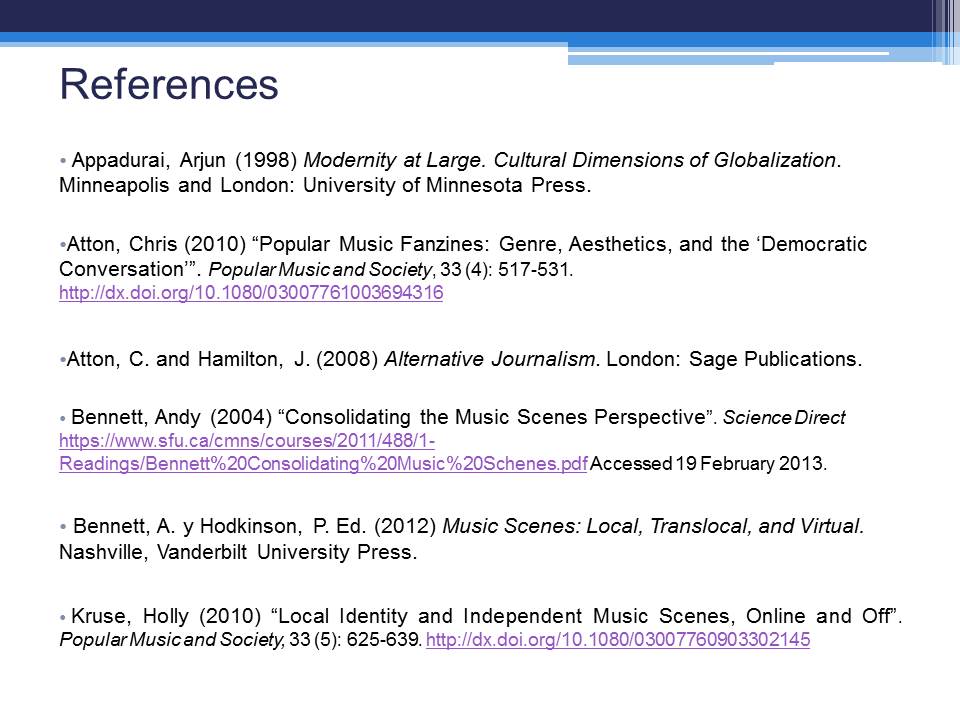Click Nashville, Vanderbilt University Press text
This screenshot has width=960, height=720.
[237, 552]
